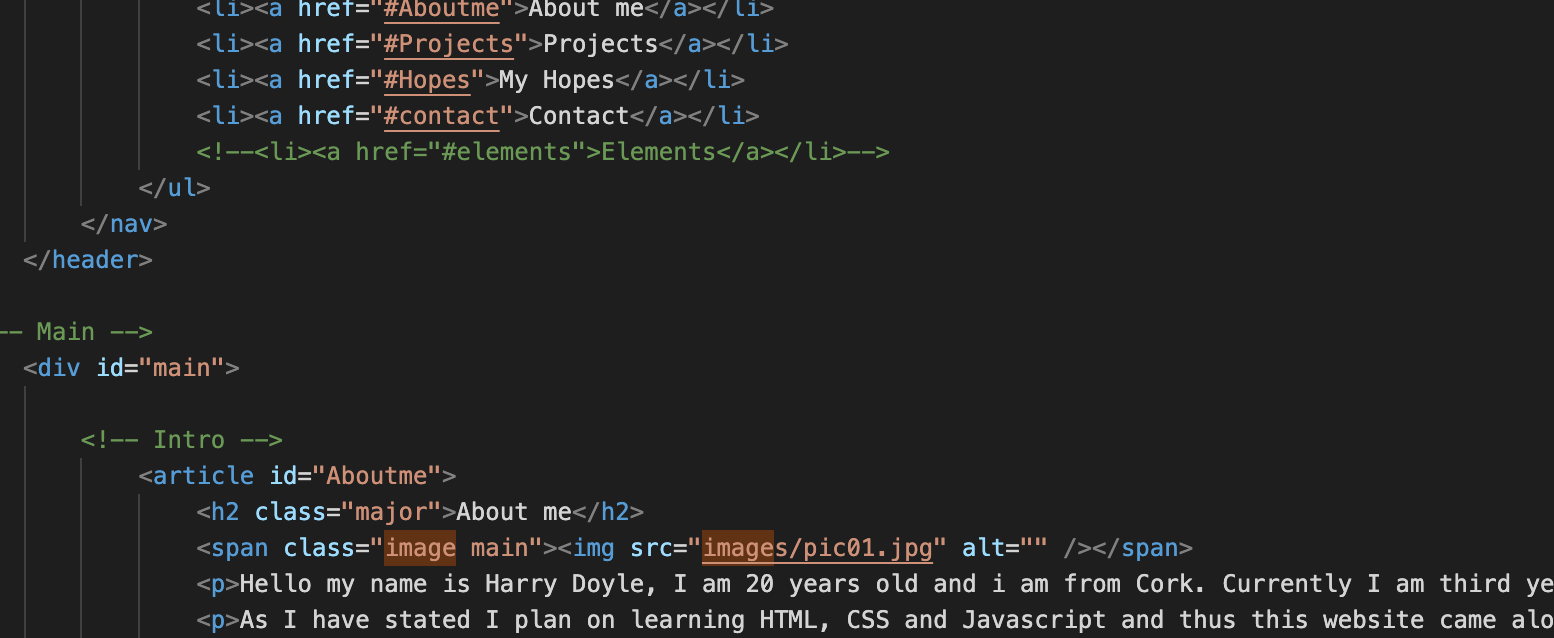Click the #Hopes href value
1554x638 pixels.
427,80
